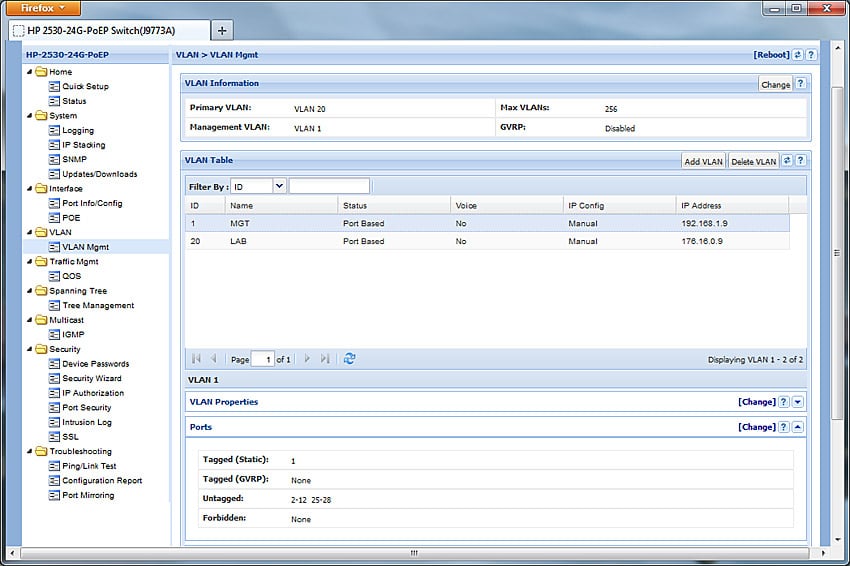
Task: Click the Reboot link
Action: [x=771, y=55]
